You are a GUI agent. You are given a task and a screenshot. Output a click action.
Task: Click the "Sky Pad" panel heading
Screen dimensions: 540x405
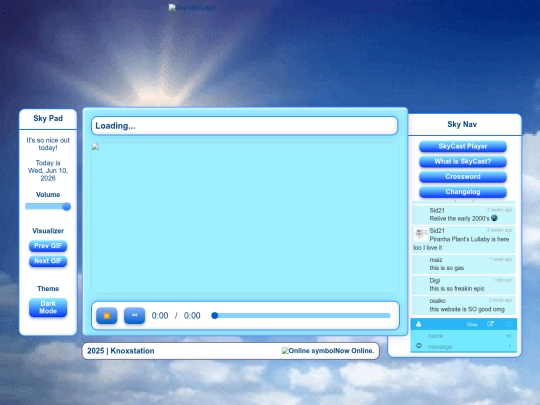point(48,118)
